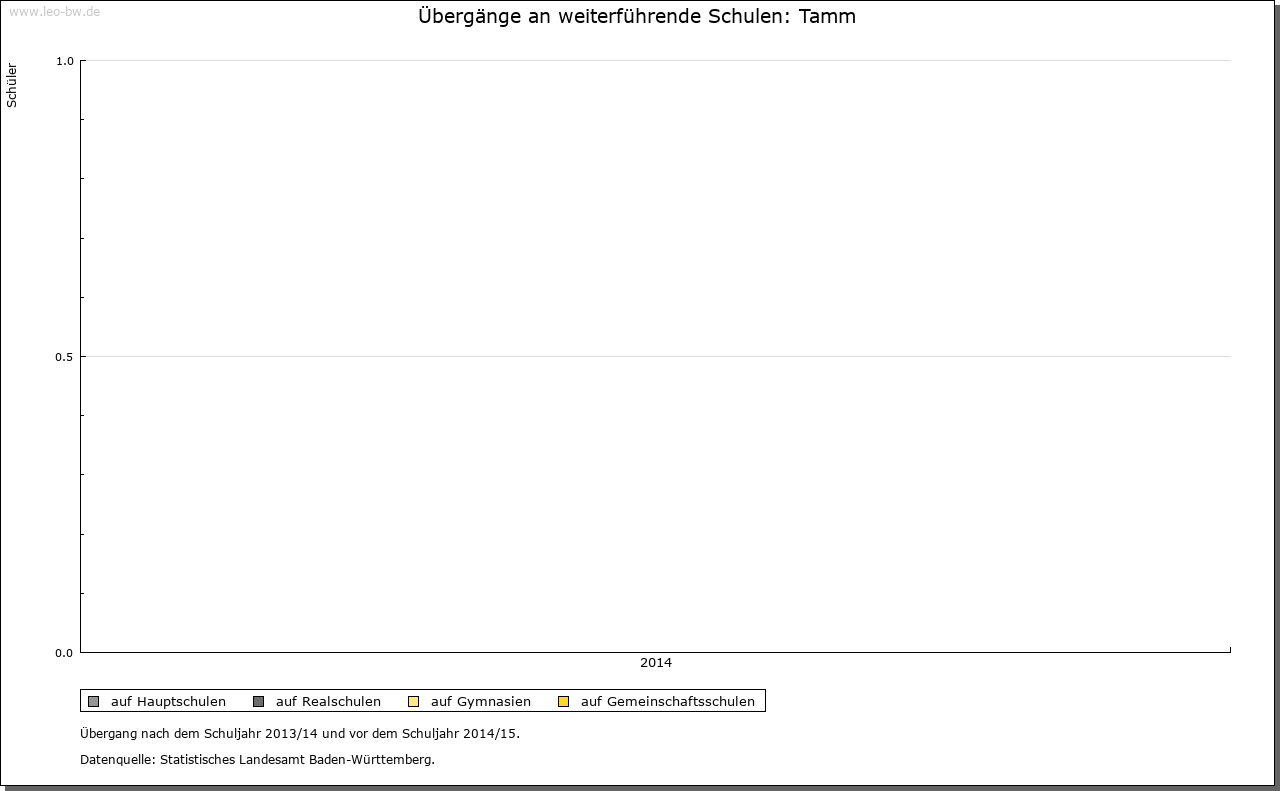Click the 'auf Hauptschulen' legend label
This screenshot has height=791, width=1280.
tap(168, 701)
